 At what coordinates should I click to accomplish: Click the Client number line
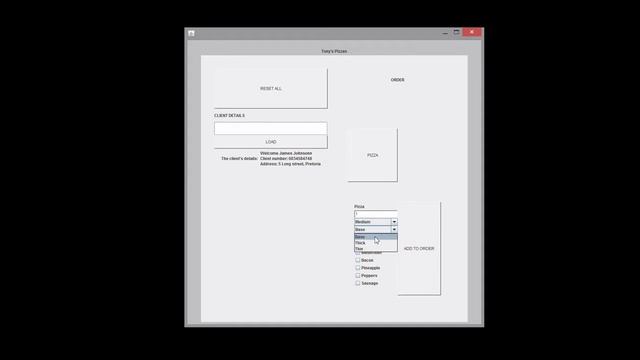(286, 158)
